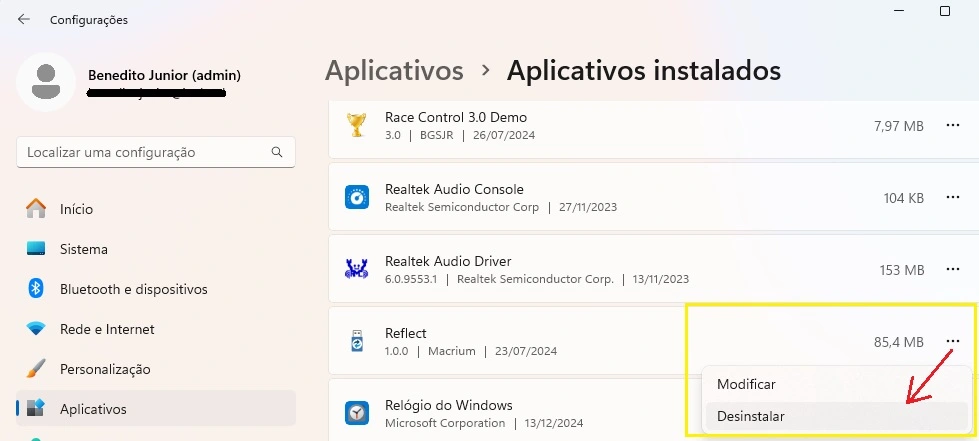Select the Reflect app name
Image resolution: width=979 pixels, height=441 pixels.
[x=406, y=333]
